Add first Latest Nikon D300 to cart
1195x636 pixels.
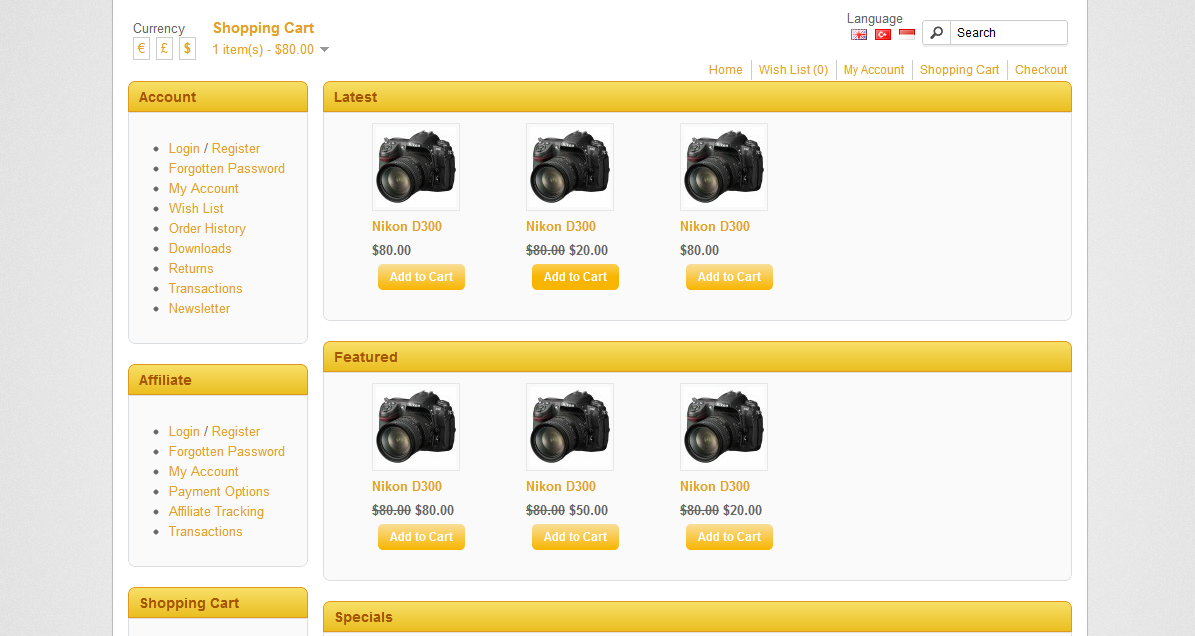[x=421, y=277]
